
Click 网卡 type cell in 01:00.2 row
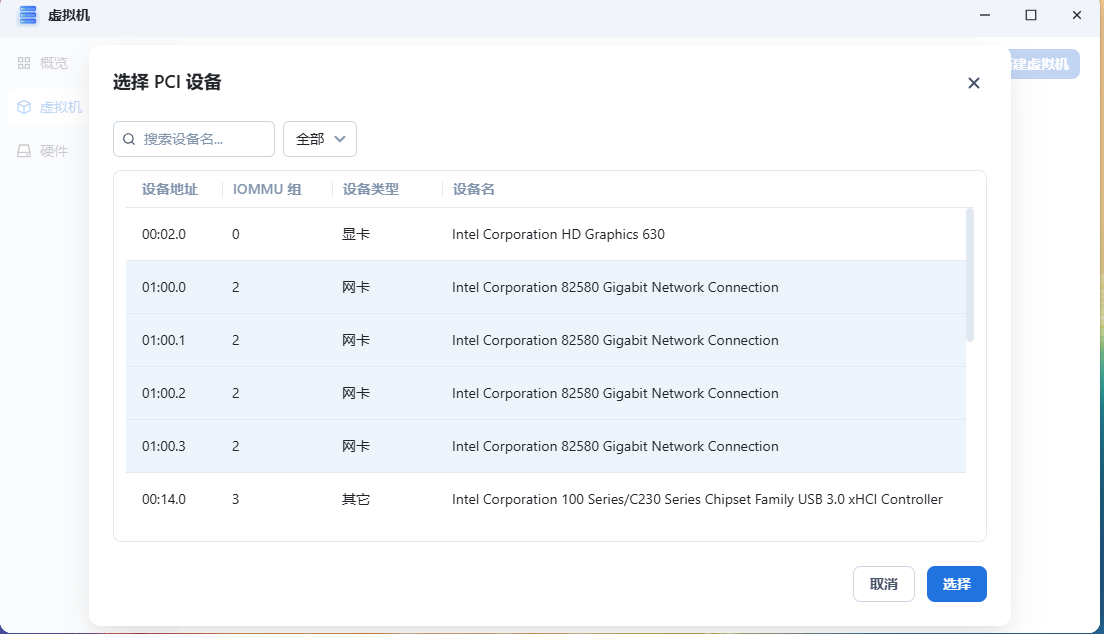pyautogui.click(x=356, y=393)
